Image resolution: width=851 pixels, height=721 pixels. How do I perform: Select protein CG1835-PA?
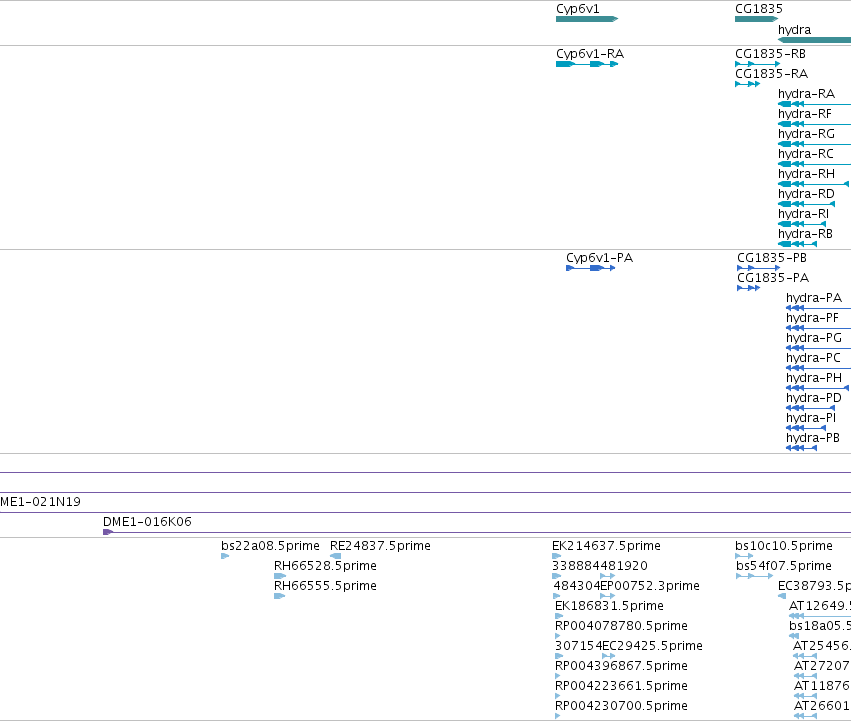point(773,278)
